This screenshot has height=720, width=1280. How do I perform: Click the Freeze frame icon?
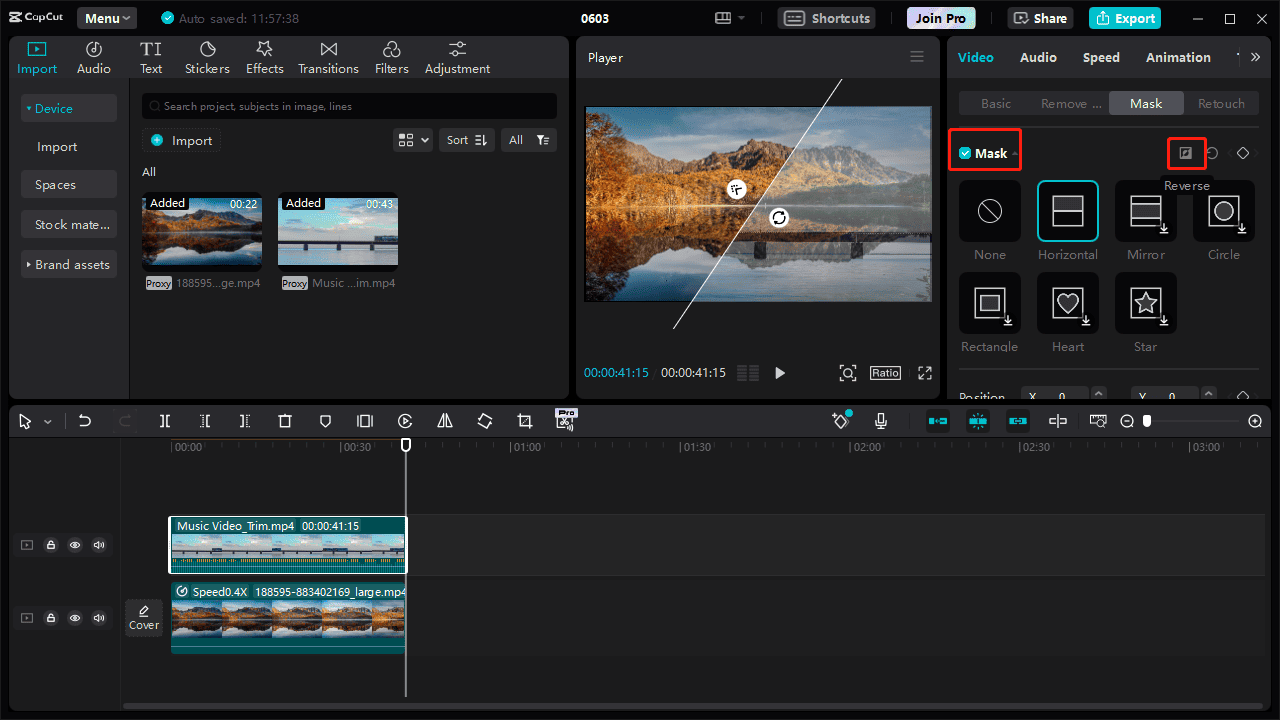tap(365, 421)
